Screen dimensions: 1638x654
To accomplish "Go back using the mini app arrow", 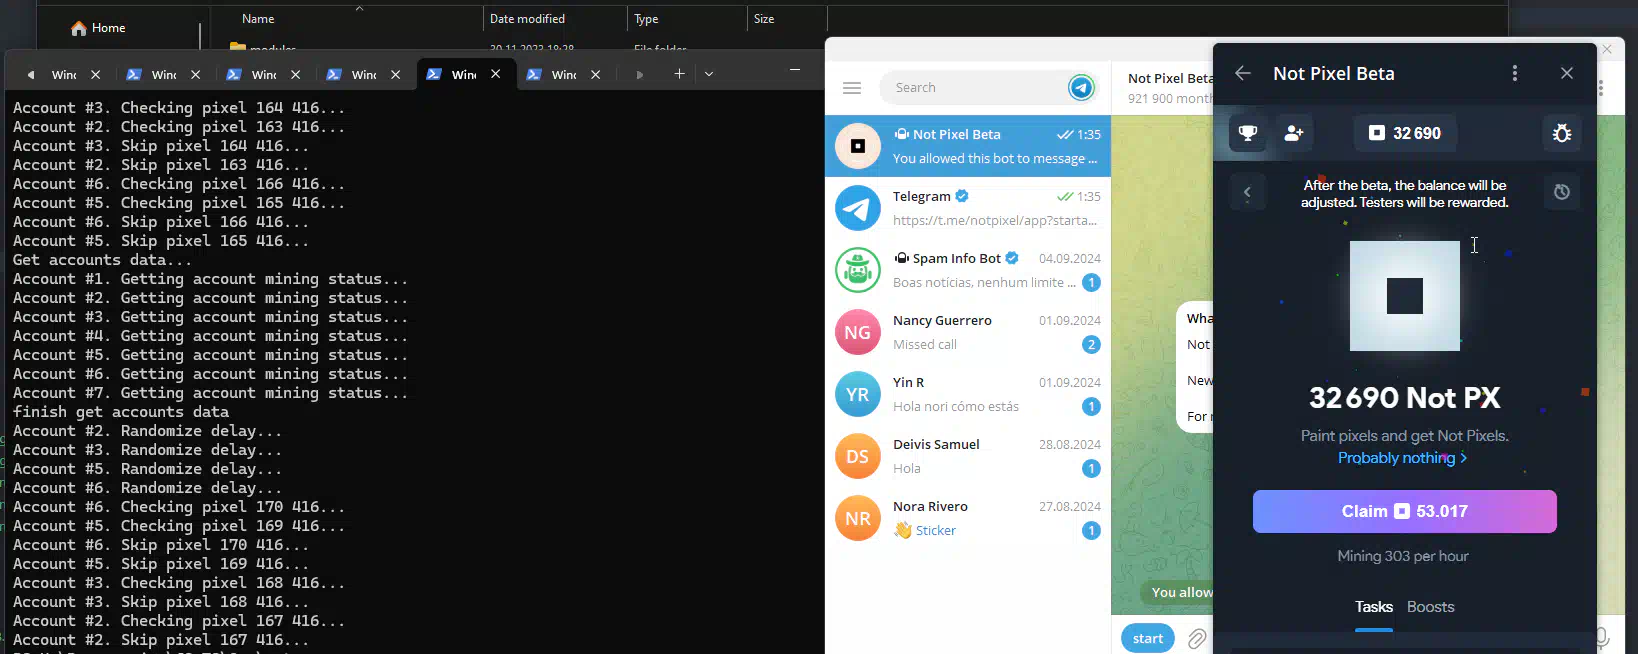I will 1243,73.
